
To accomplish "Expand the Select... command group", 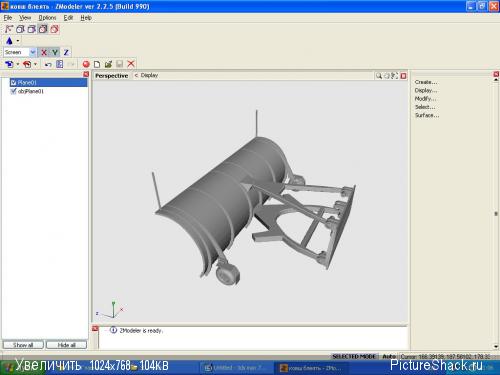I will coord(425,107).
